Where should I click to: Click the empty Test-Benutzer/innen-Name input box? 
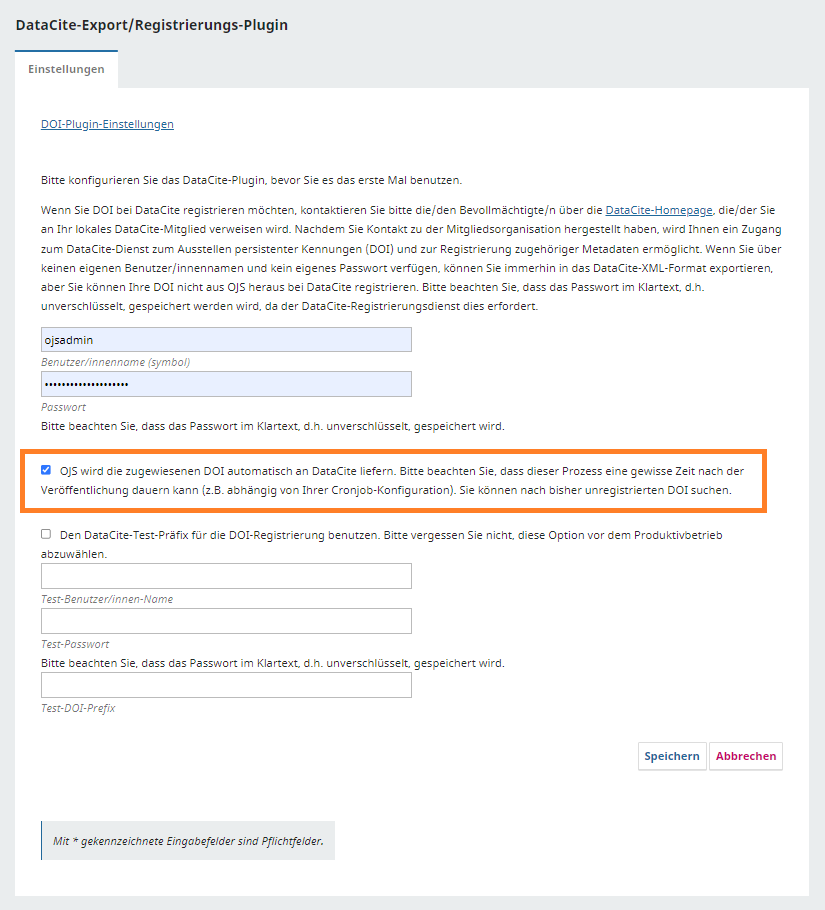(x=226, y=576)
